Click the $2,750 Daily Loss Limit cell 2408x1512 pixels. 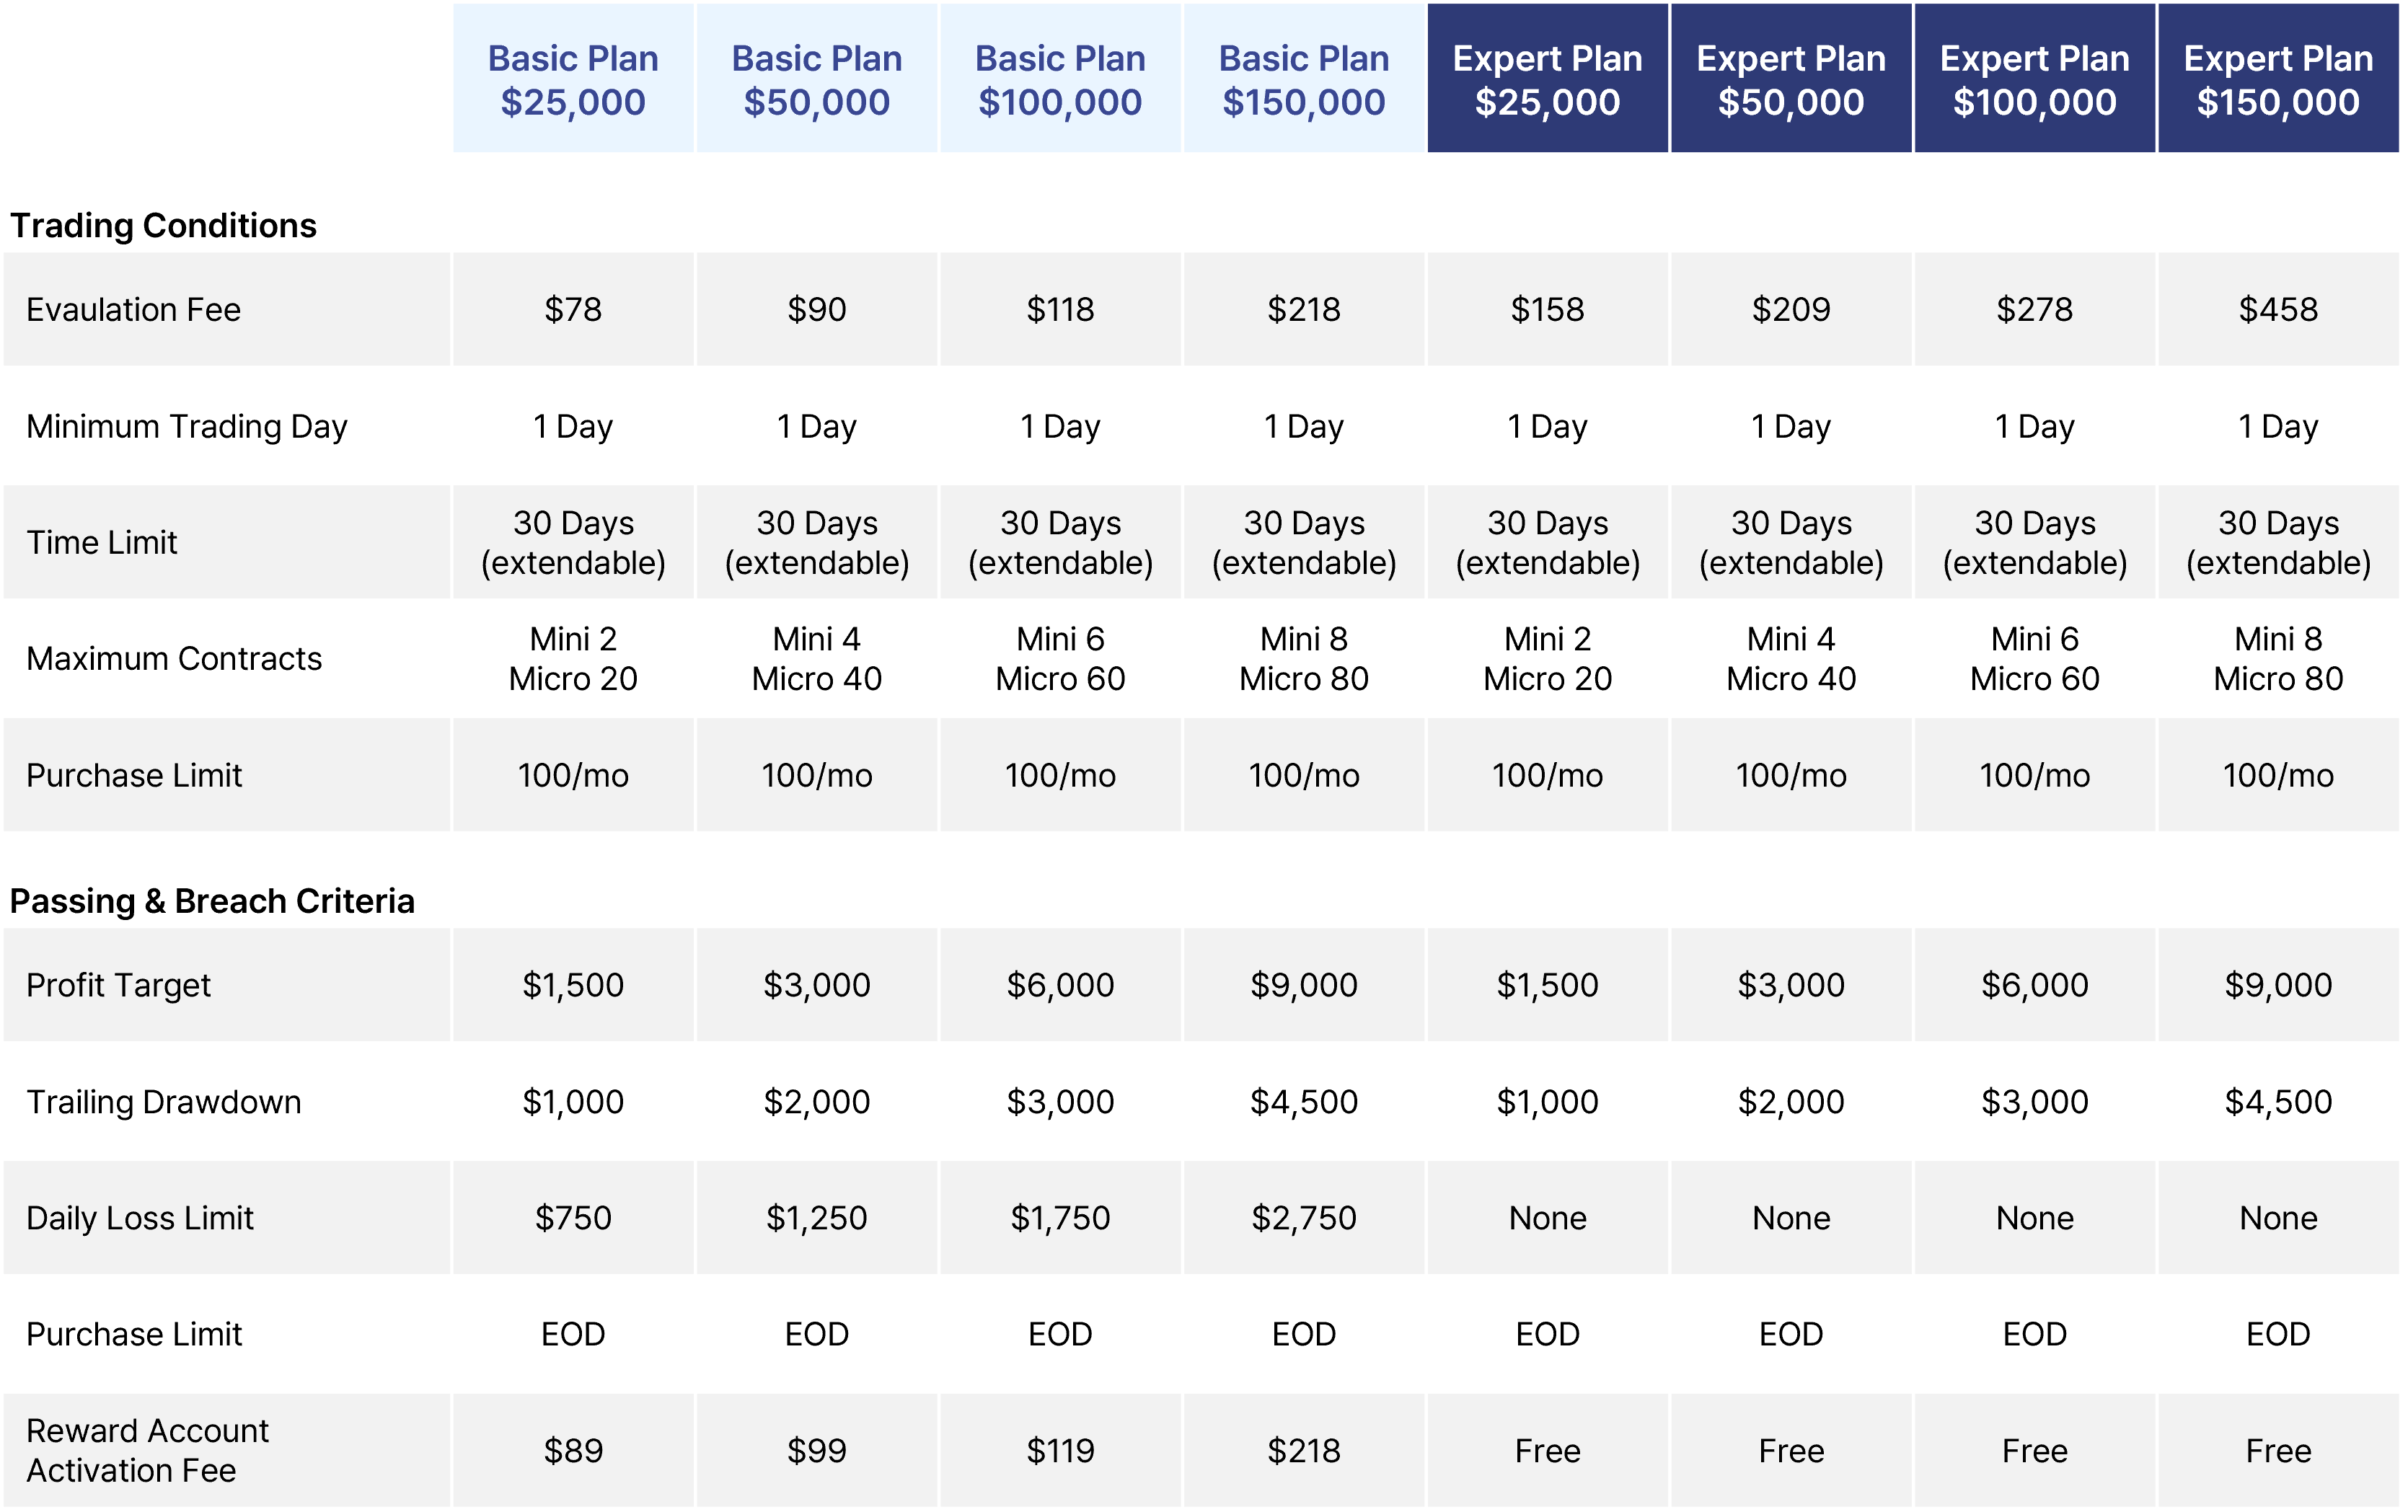coord(1304,1218)
